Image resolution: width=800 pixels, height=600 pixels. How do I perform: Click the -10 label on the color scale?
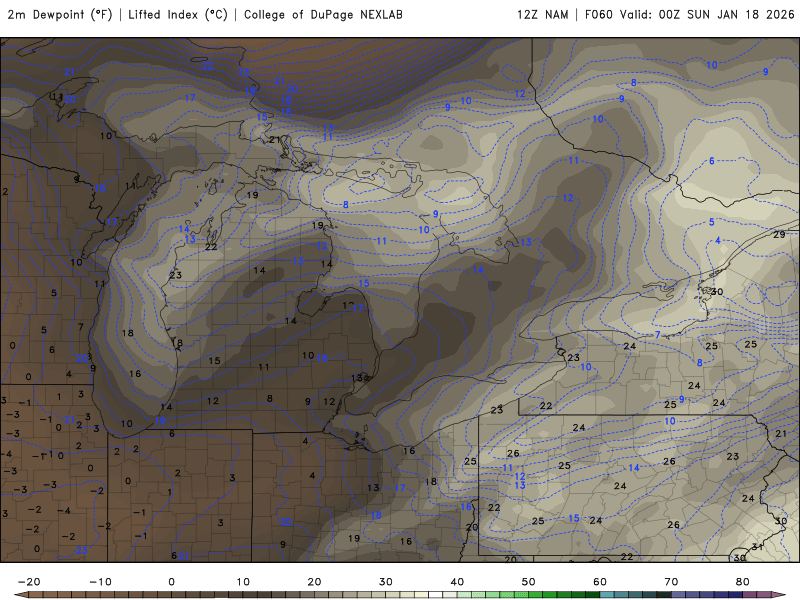101,582
